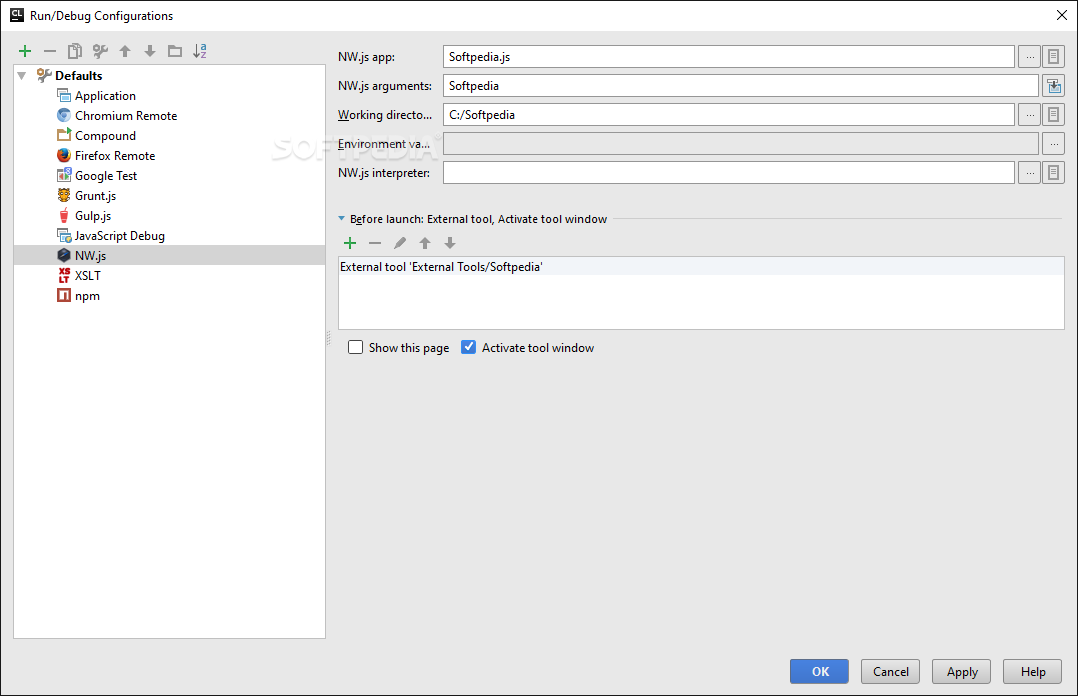This screenshot has height=696, width=1078.
Task: Click into Working directory field
Action: point(729,115)
